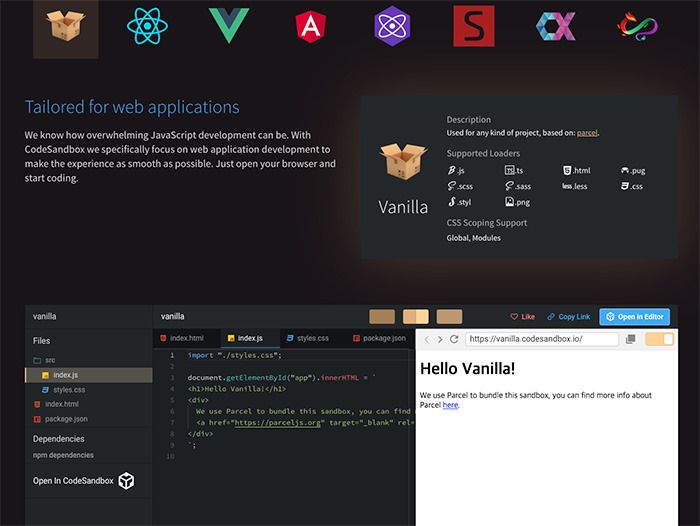Click the browser back arrow
This screenshot has width=700, height=526.
click(426, 339)
